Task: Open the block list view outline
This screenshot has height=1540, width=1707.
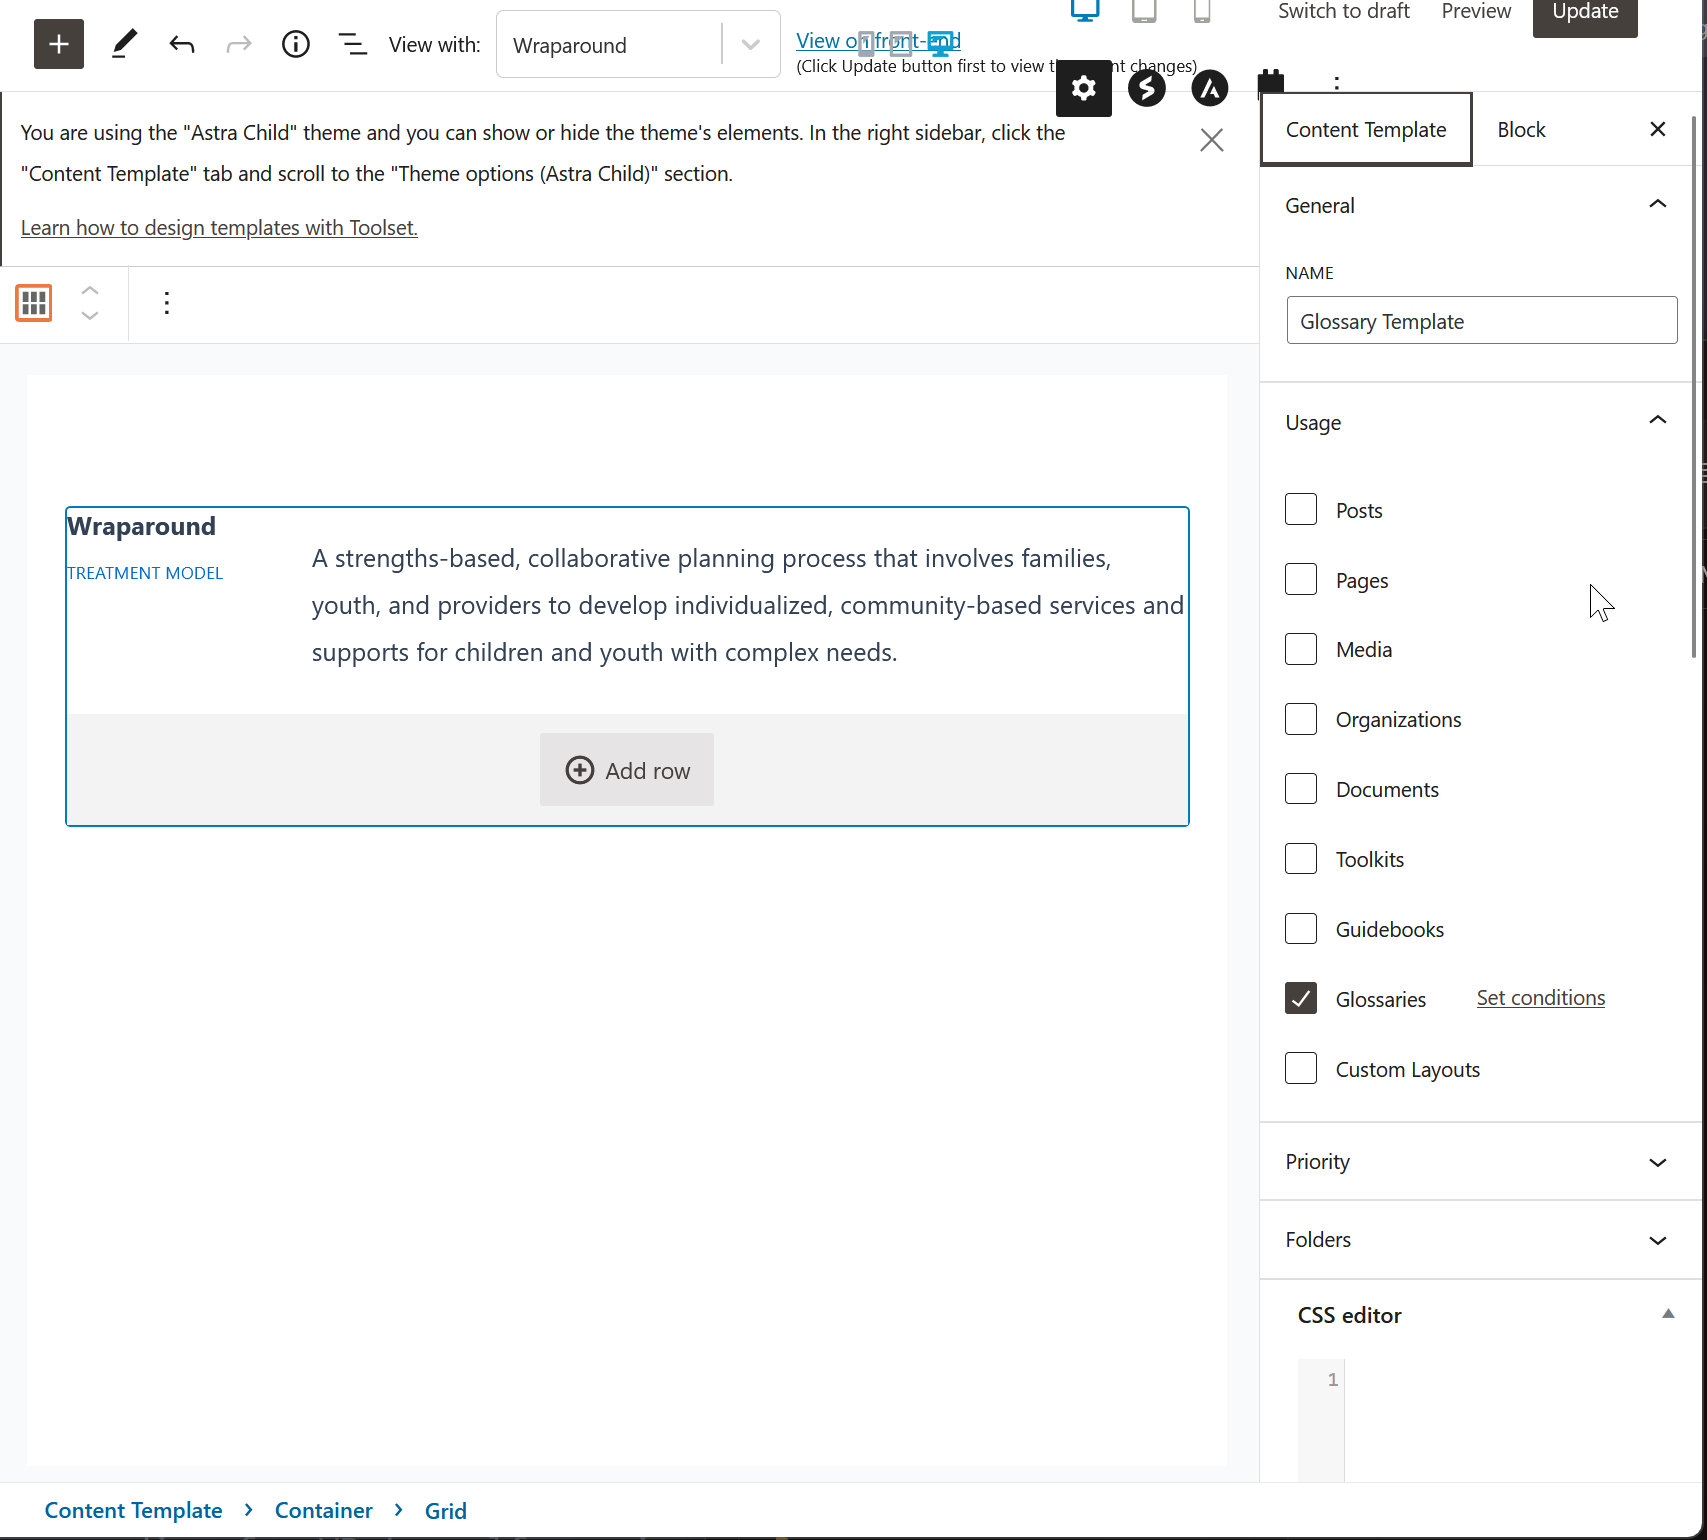Action: click(x=352, y=44)
